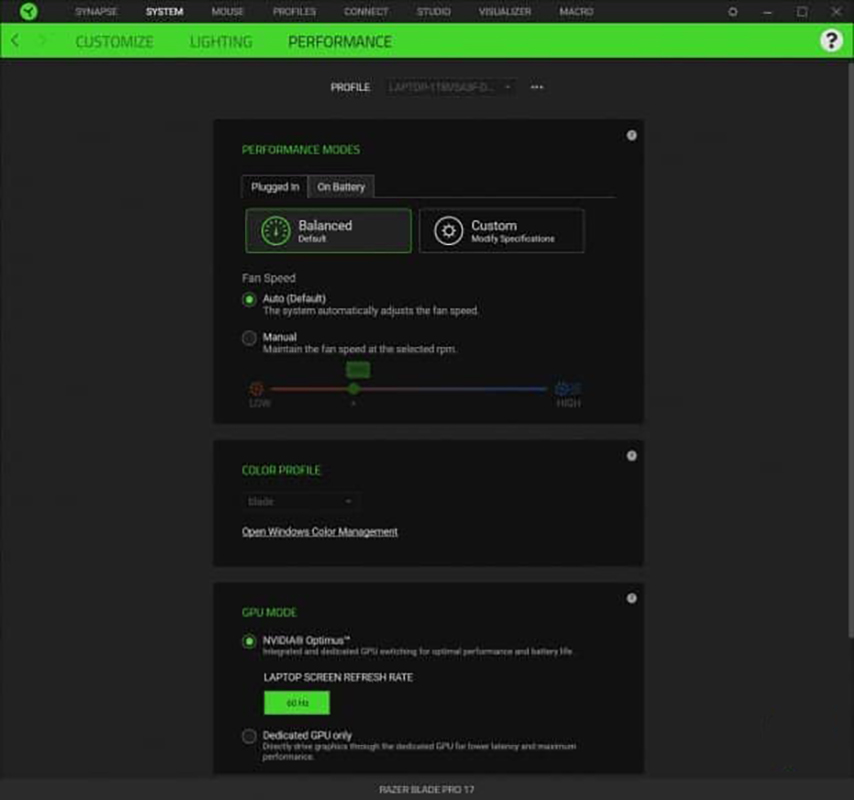
Task: Open Windows Color Management link
Action: 320,532
